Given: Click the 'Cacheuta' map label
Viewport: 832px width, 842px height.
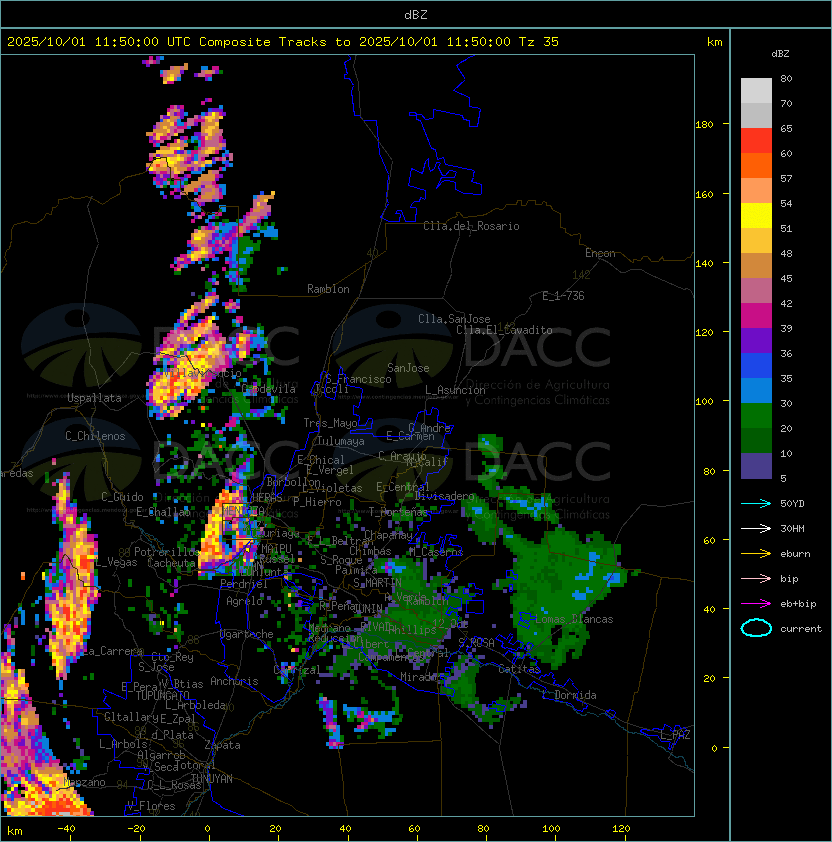Looking at the screenshot, I should [x=171, y=563].
